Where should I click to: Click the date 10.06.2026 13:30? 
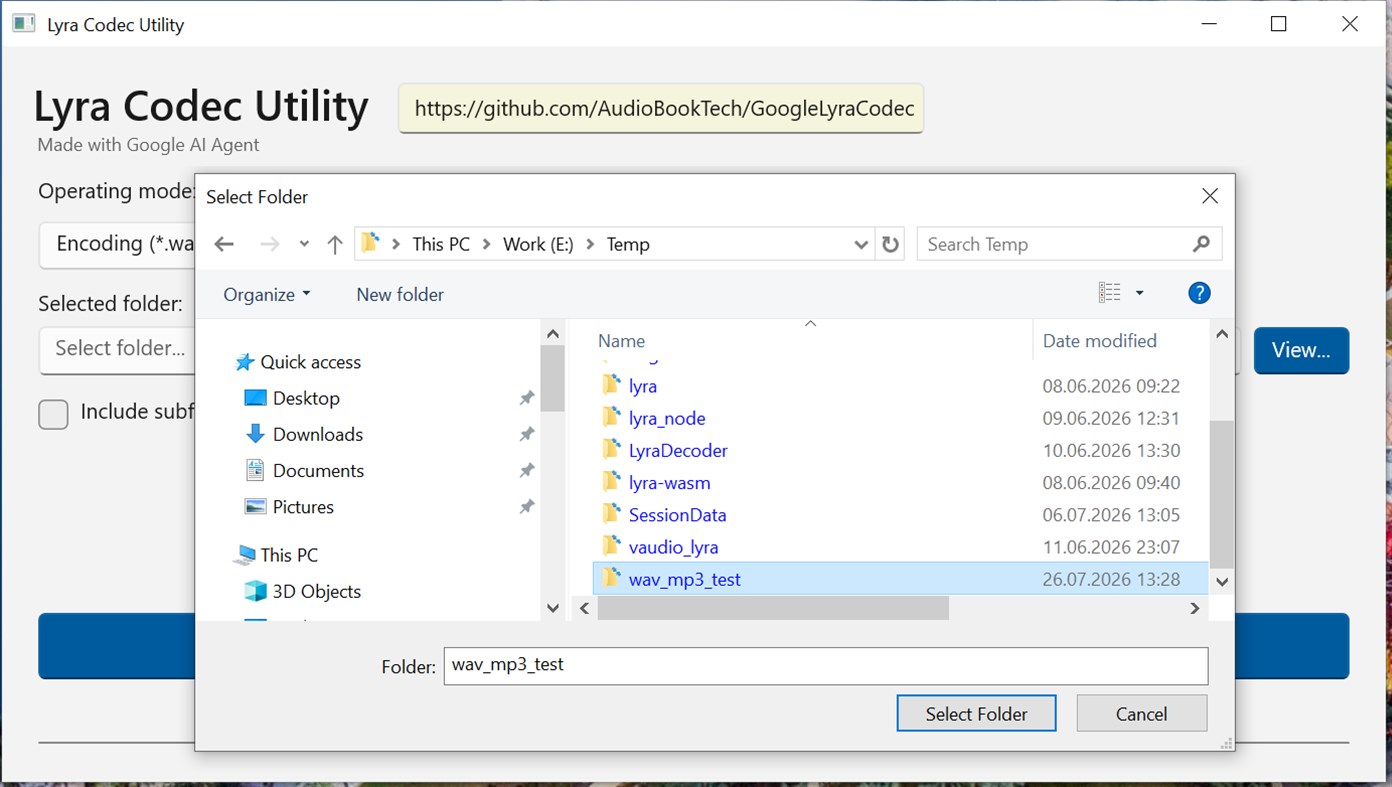pos(1111,450)
